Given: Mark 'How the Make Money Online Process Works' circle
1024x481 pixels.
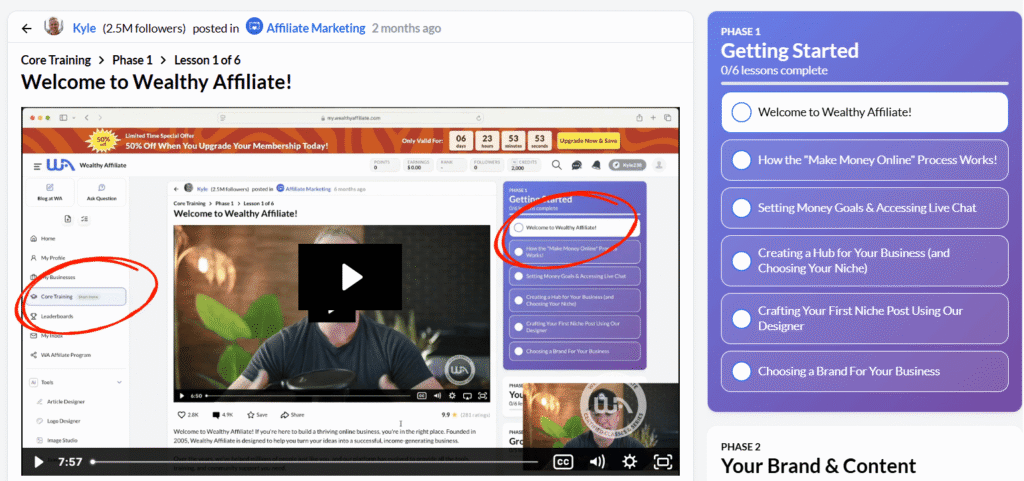Looking at the screenshot, I should (741, 160).
